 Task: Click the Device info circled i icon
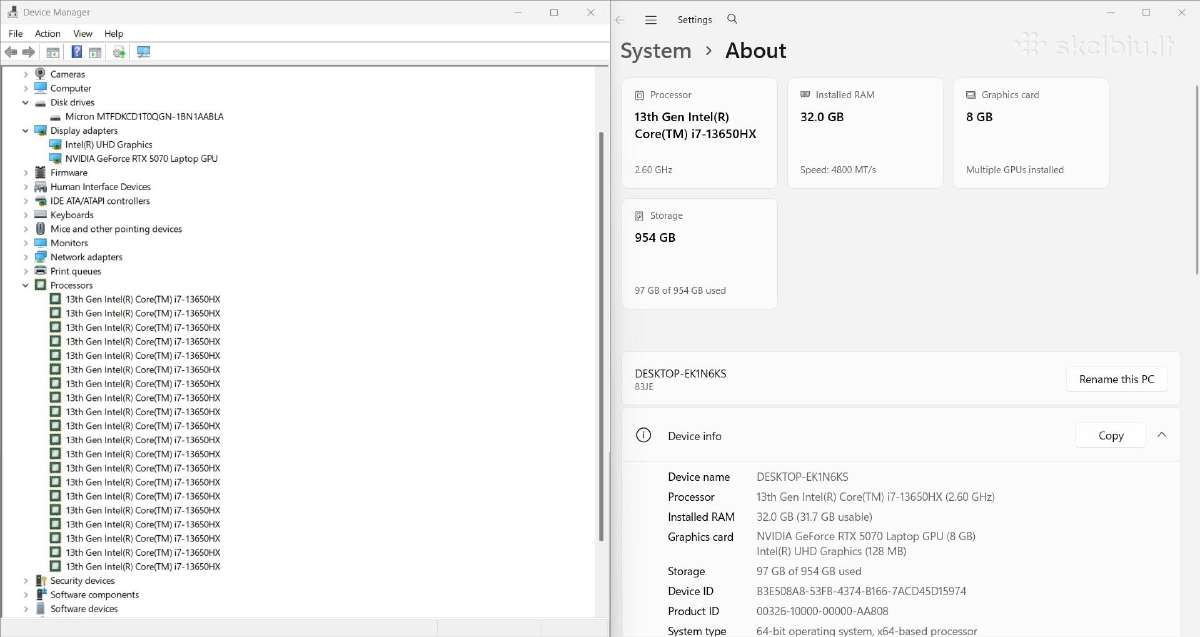[x=644, y=436]
